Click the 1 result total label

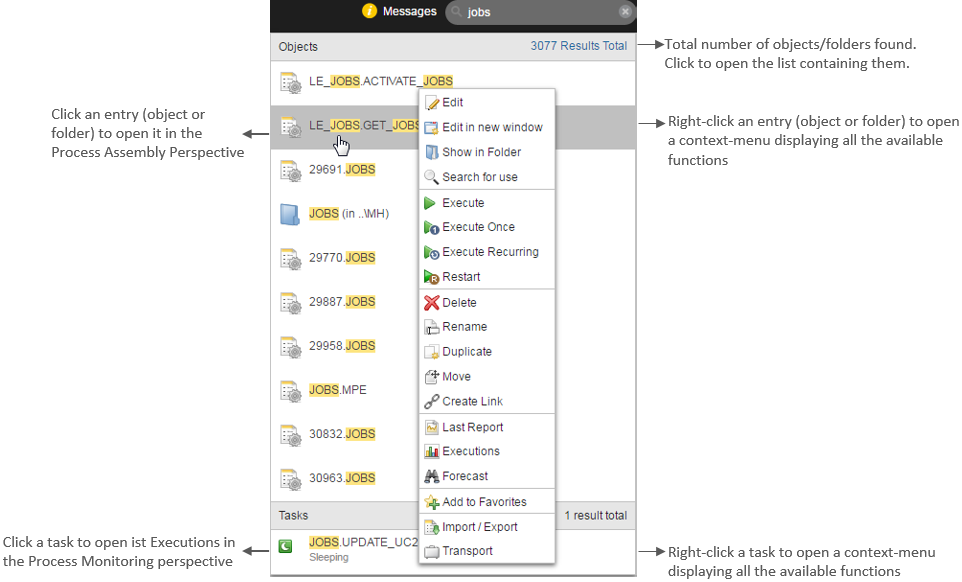click(596, 516)
